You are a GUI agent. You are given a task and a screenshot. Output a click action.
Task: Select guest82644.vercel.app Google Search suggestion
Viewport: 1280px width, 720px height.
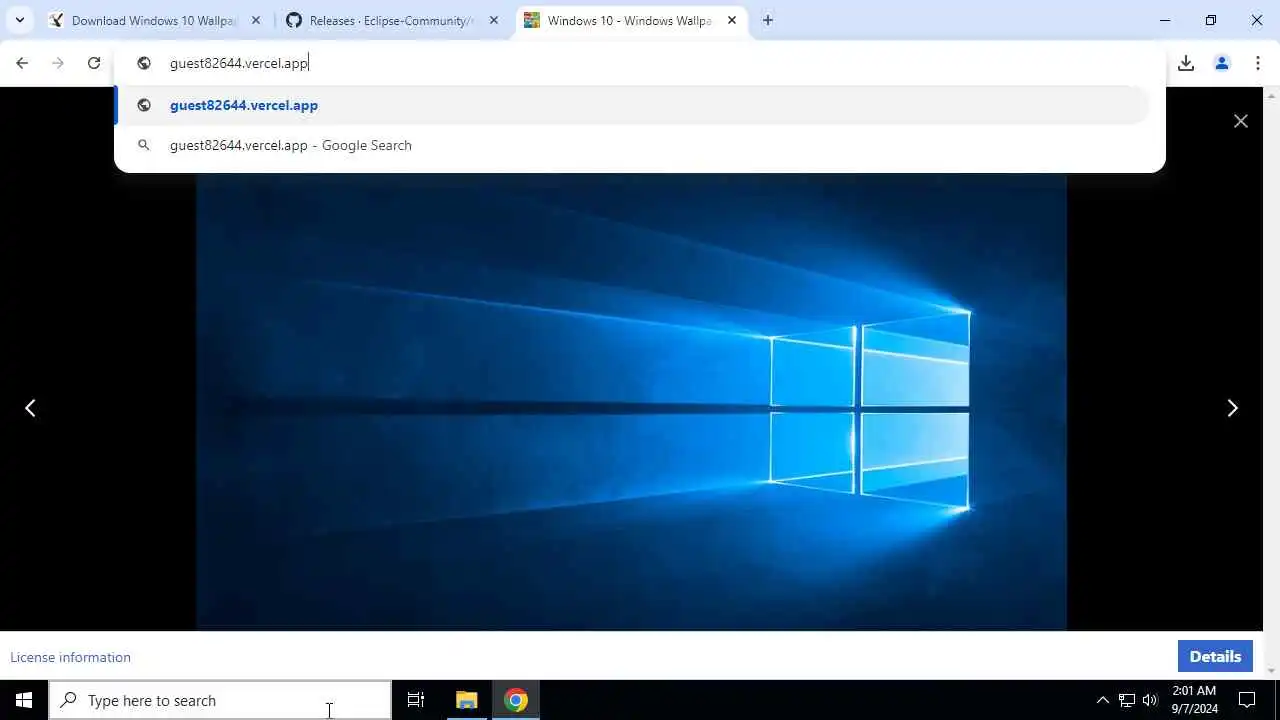(632, 145)
